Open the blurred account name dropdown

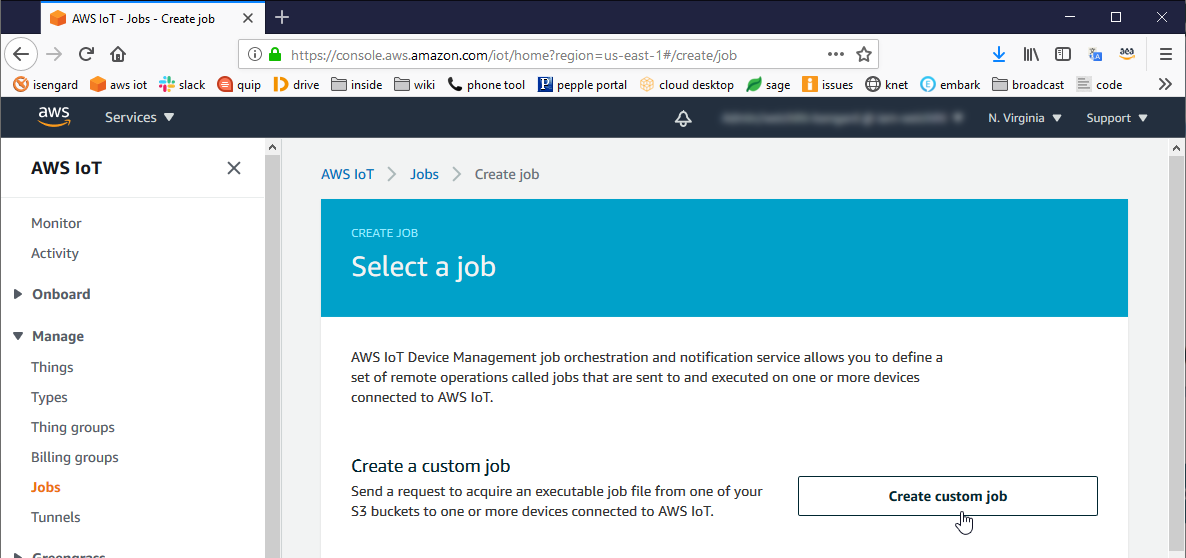pos(843,117)
